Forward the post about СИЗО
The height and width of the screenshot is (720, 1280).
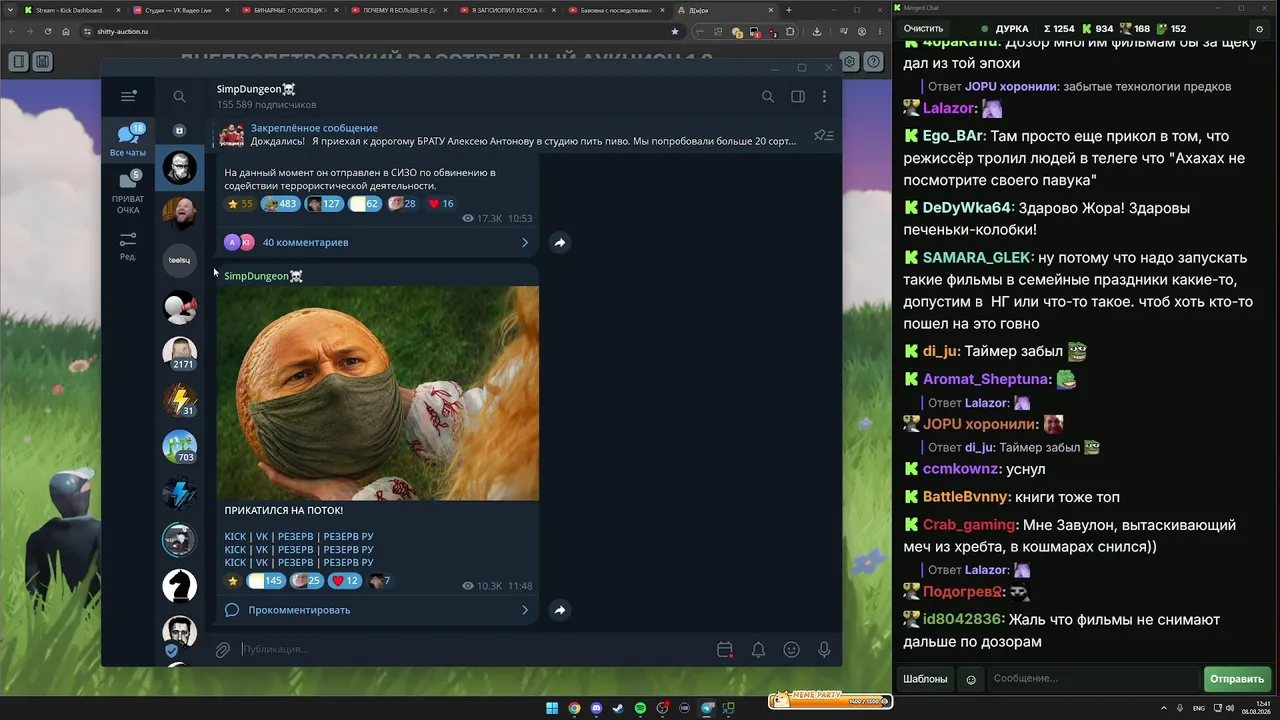click(560, 242)
